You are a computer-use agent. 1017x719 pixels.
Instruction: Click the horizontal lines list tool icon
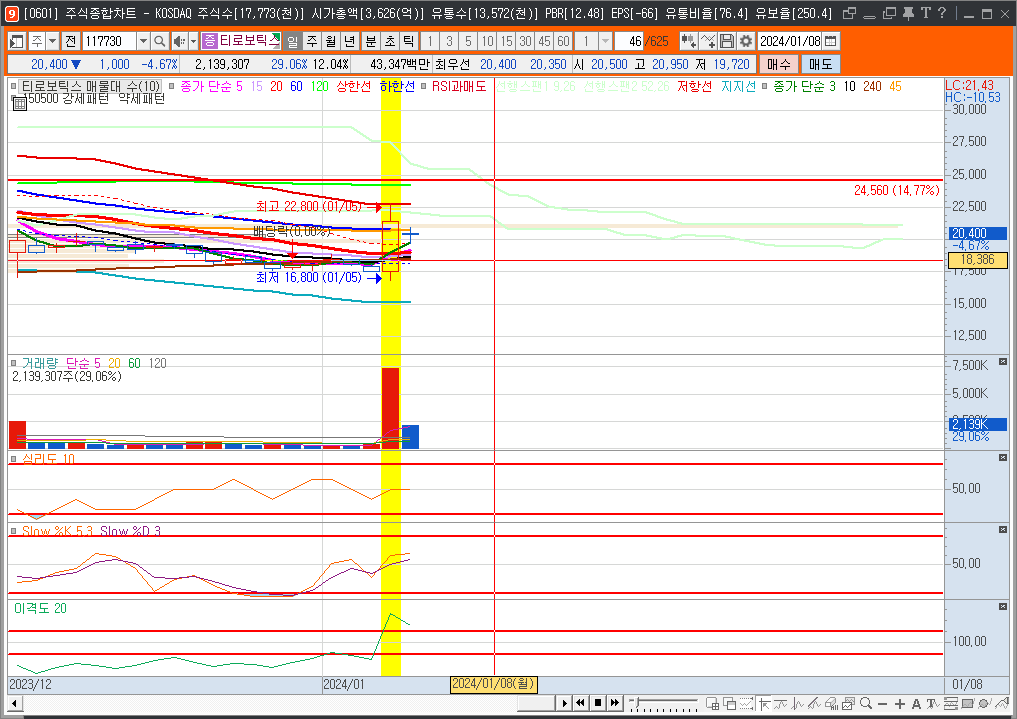tap(950, 703)
